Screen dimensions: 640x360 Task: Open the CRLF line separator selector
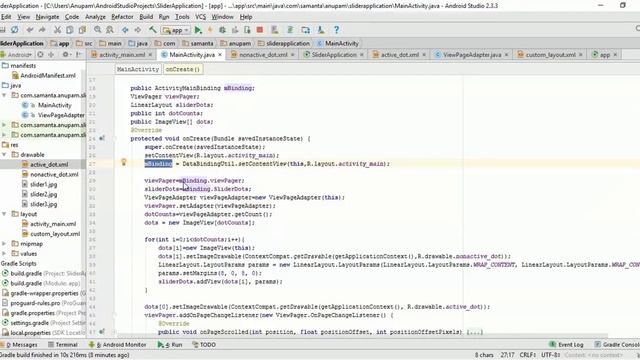[527, 355]
